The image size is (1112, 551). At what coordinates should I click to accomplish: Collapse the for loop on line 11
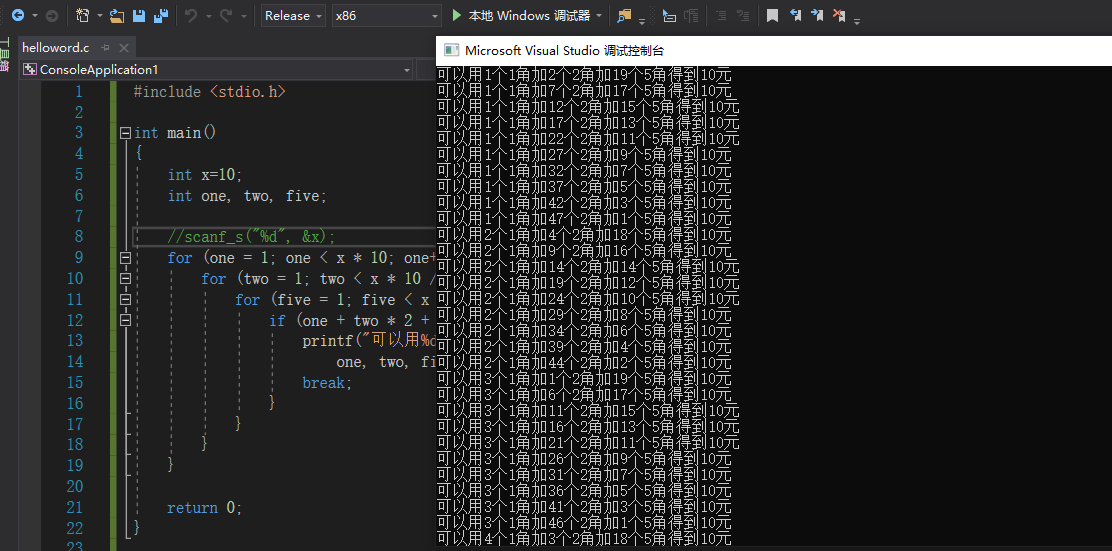(126, 299)
